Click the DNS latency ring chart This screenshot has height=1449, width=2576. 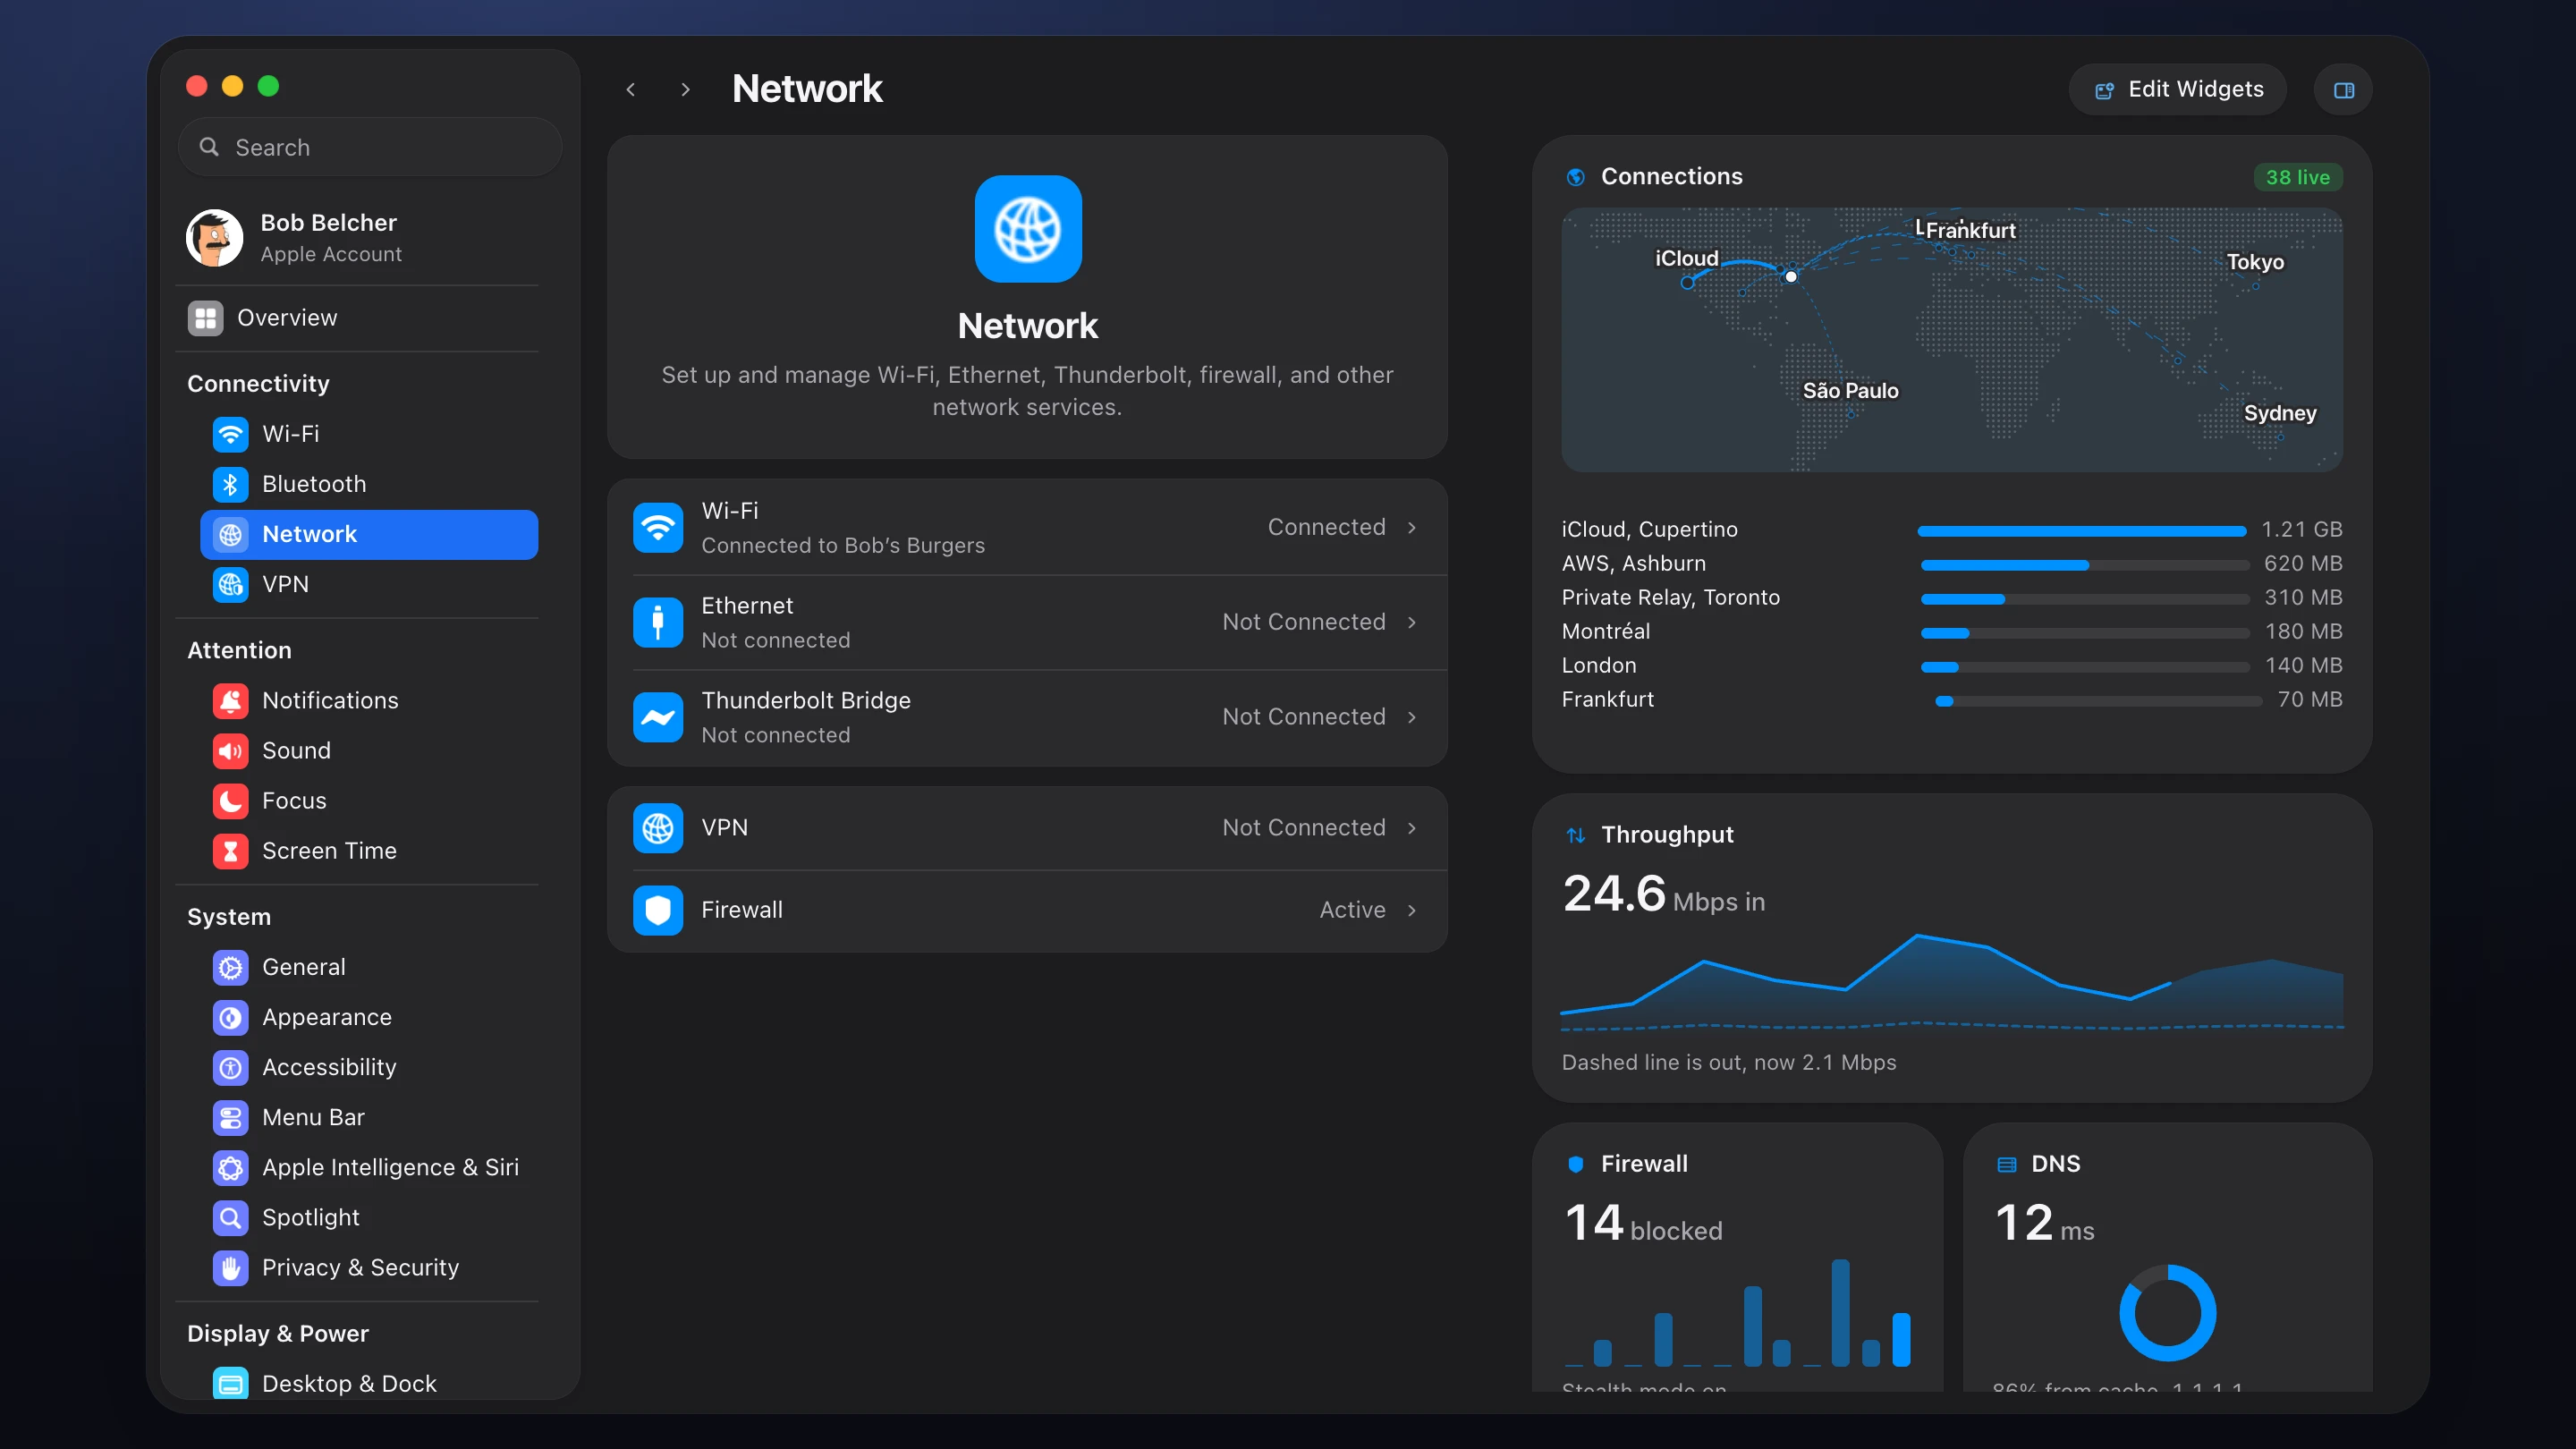[x=2167, y=1313]
